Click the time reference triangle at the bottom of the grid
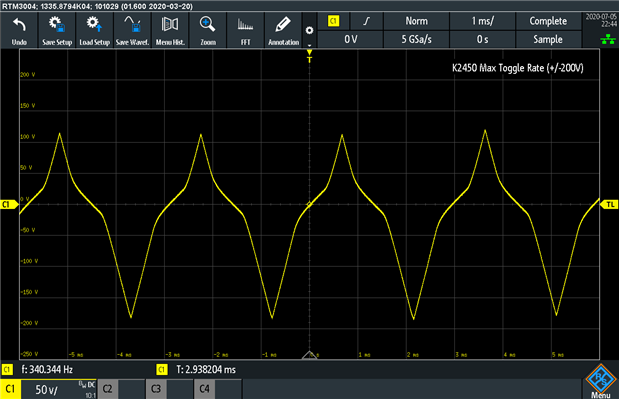This screenshot has height=399, width=619. coord(310,355)
